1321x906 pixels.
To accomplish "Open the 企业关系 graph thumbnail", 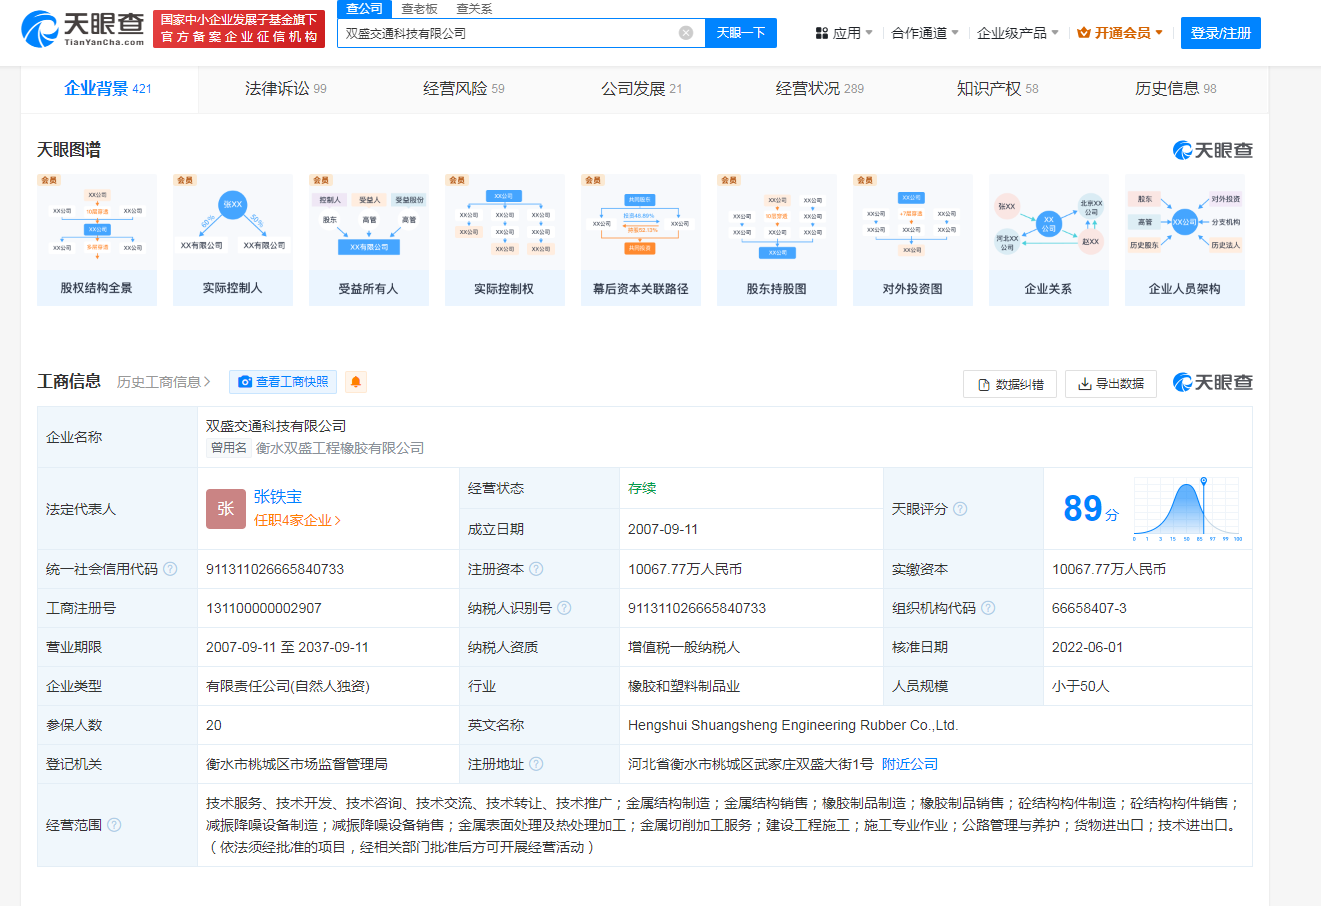I will coord(1049,240).
